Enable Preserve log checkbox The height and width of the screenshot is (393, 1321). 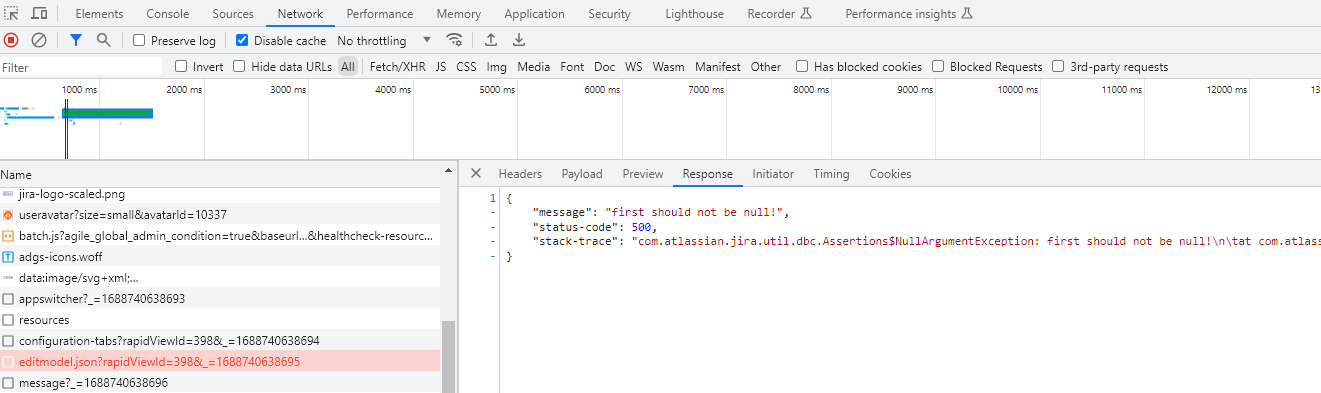click(139, 41)
